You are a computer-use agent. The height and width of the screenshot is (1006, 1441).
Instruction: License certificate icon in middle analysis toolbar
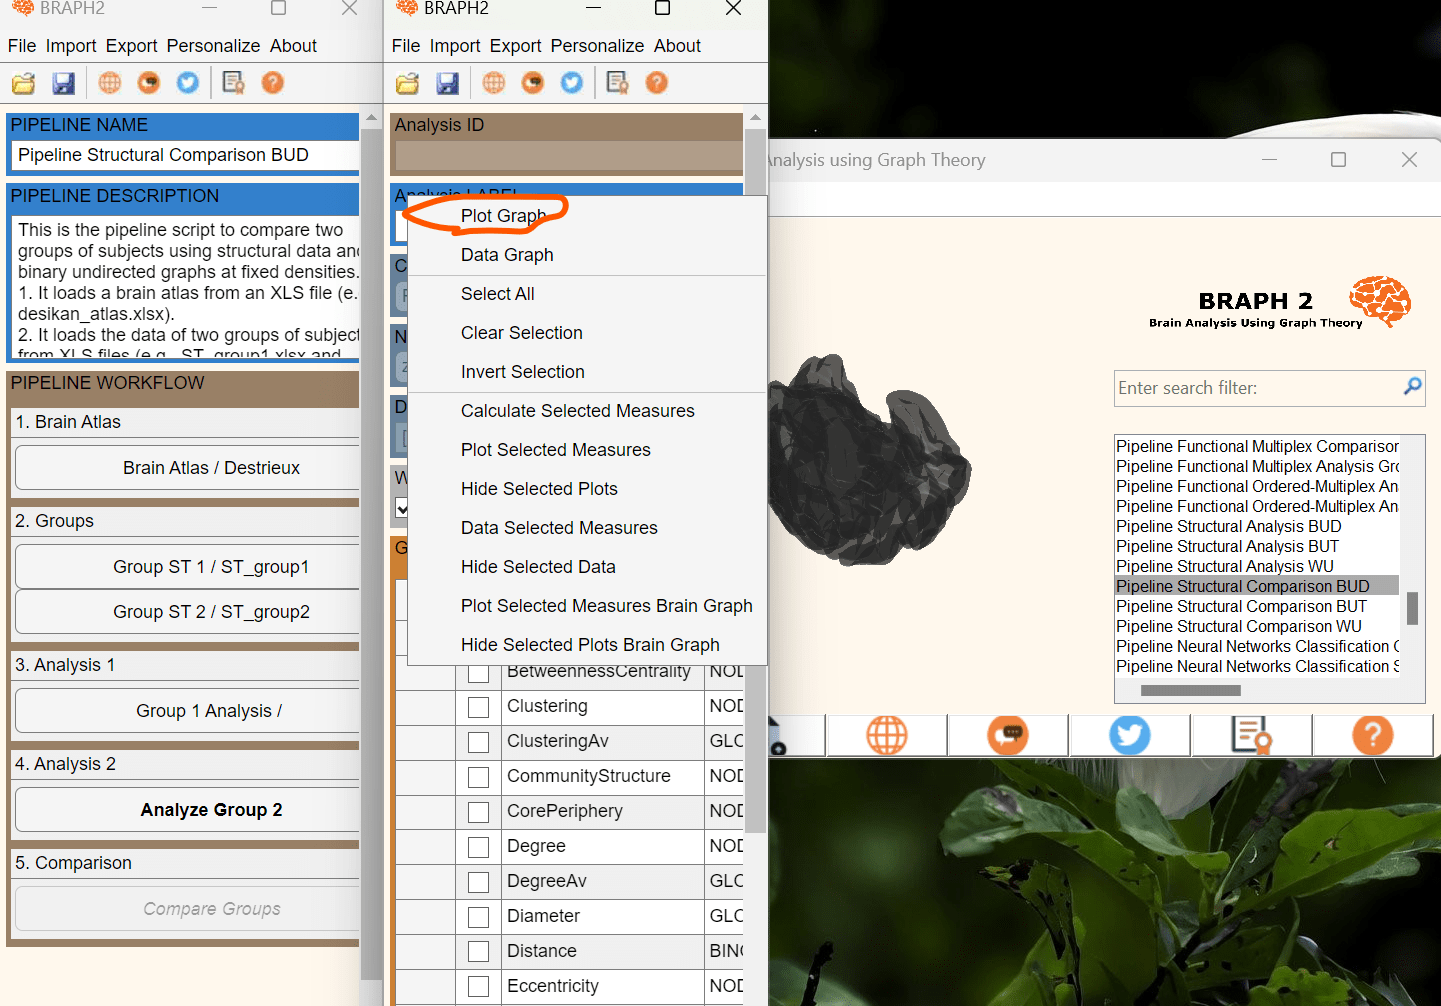click(618, 83)
